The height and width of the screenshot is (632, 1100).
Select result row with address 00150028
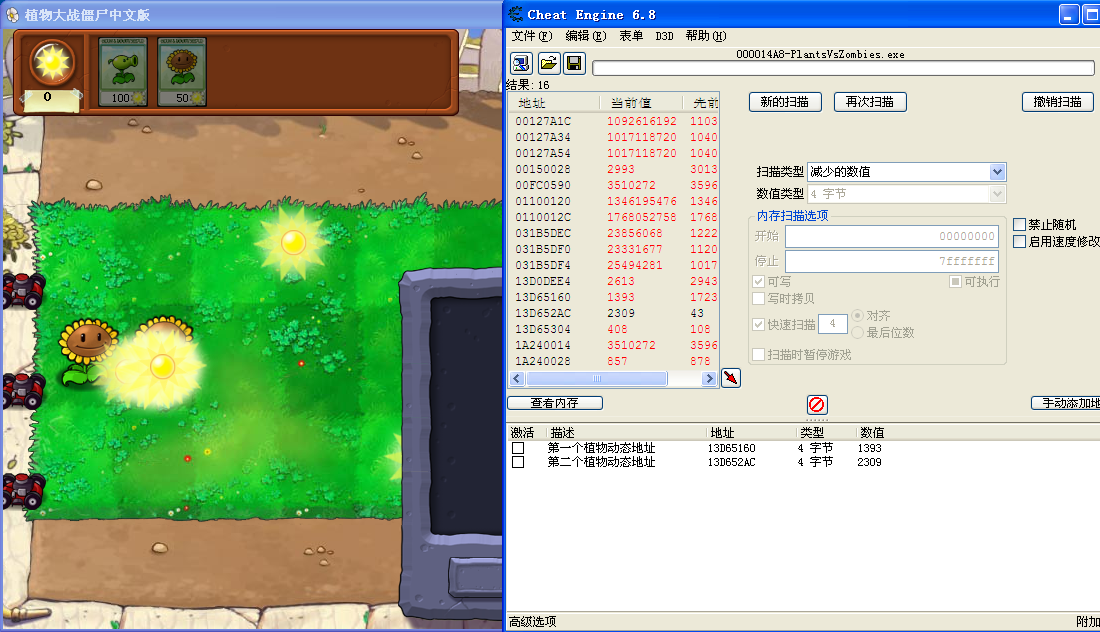[x=614, y=169]
